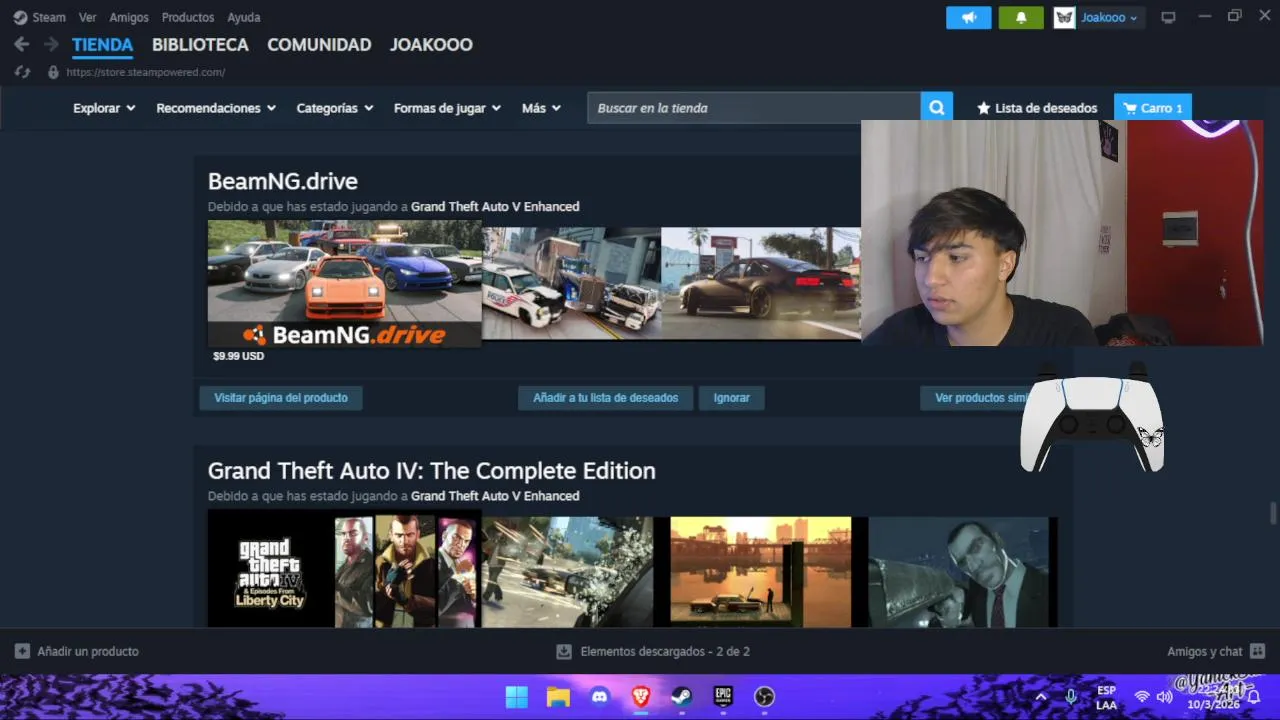Click the store page vertical scrollbar
The width and height of the screenshot is (1280, 720).
coord(1273,512)
